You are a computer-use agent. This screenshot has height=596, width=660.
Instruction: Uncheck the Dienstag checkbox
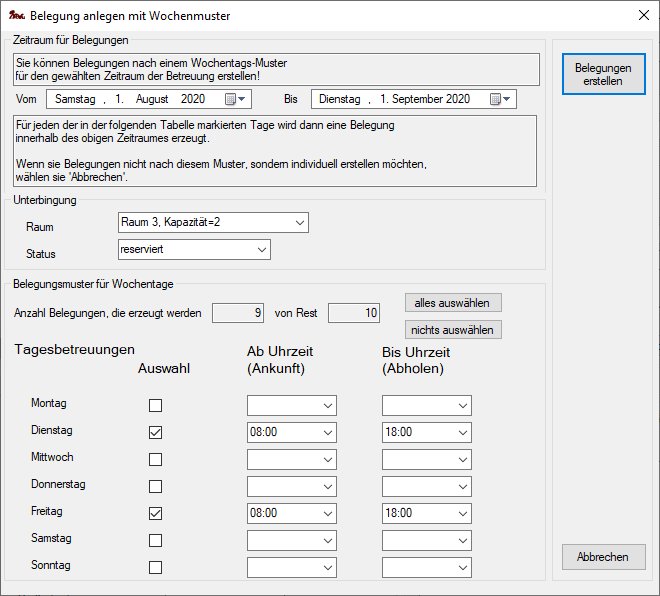click(x=155, y=432)
